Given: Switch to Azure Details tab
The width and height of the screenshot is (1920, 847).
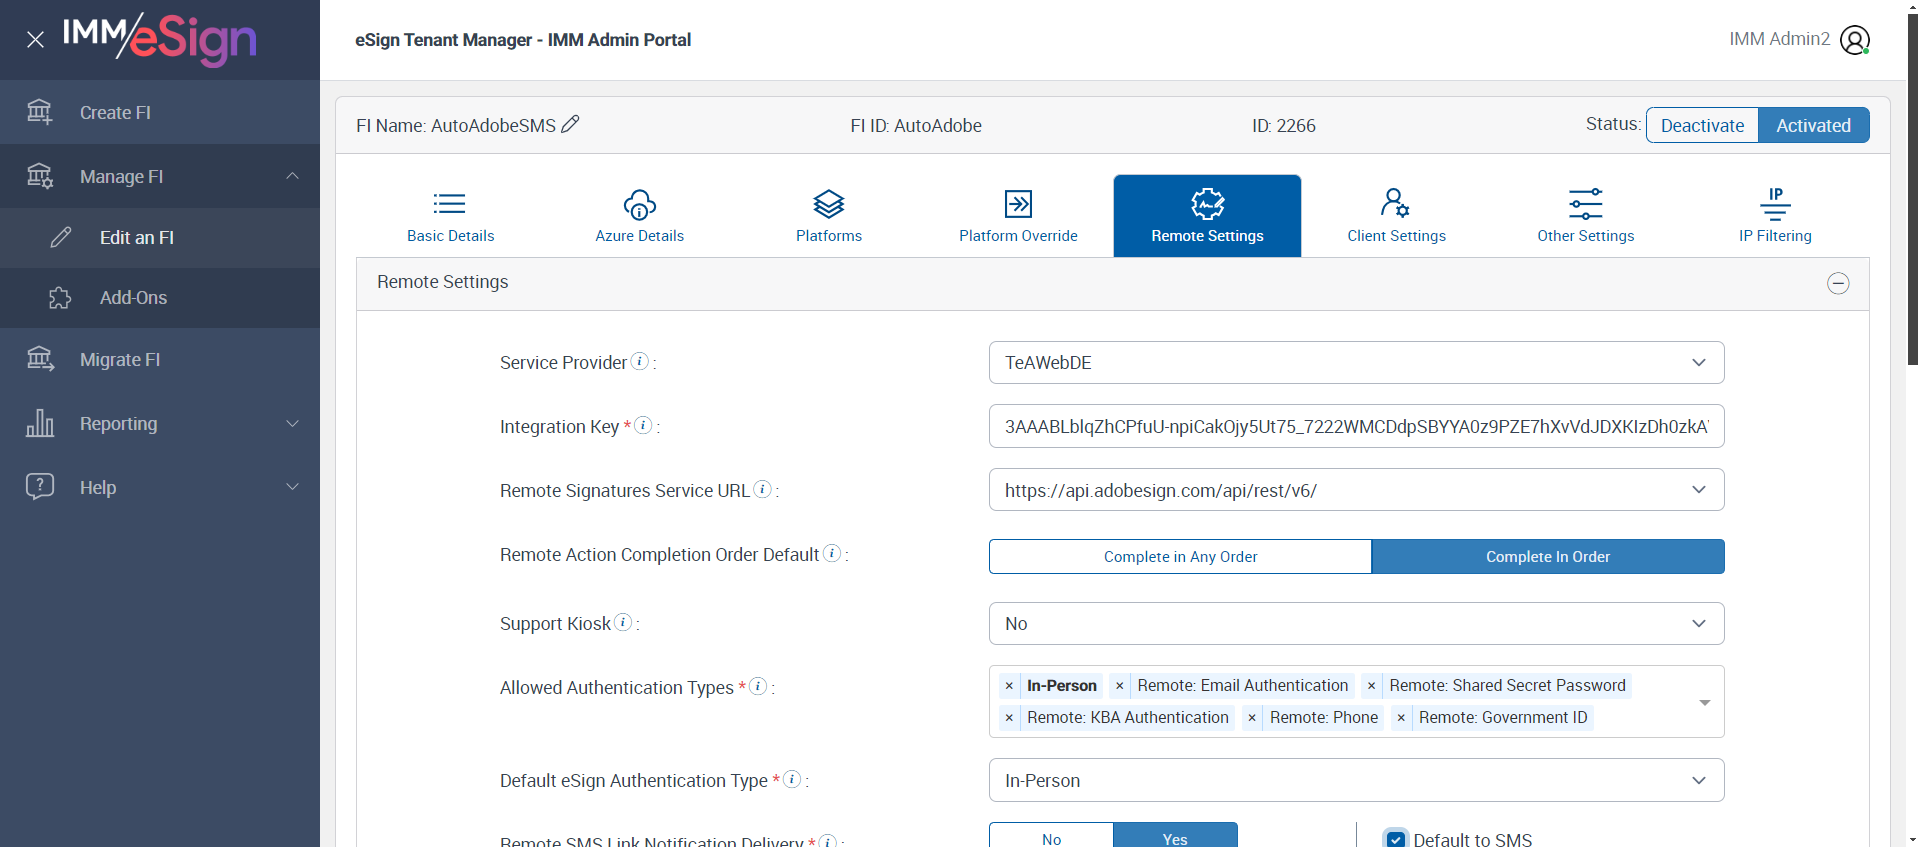Looking at the screenshot, I should [x=640, y=216].
